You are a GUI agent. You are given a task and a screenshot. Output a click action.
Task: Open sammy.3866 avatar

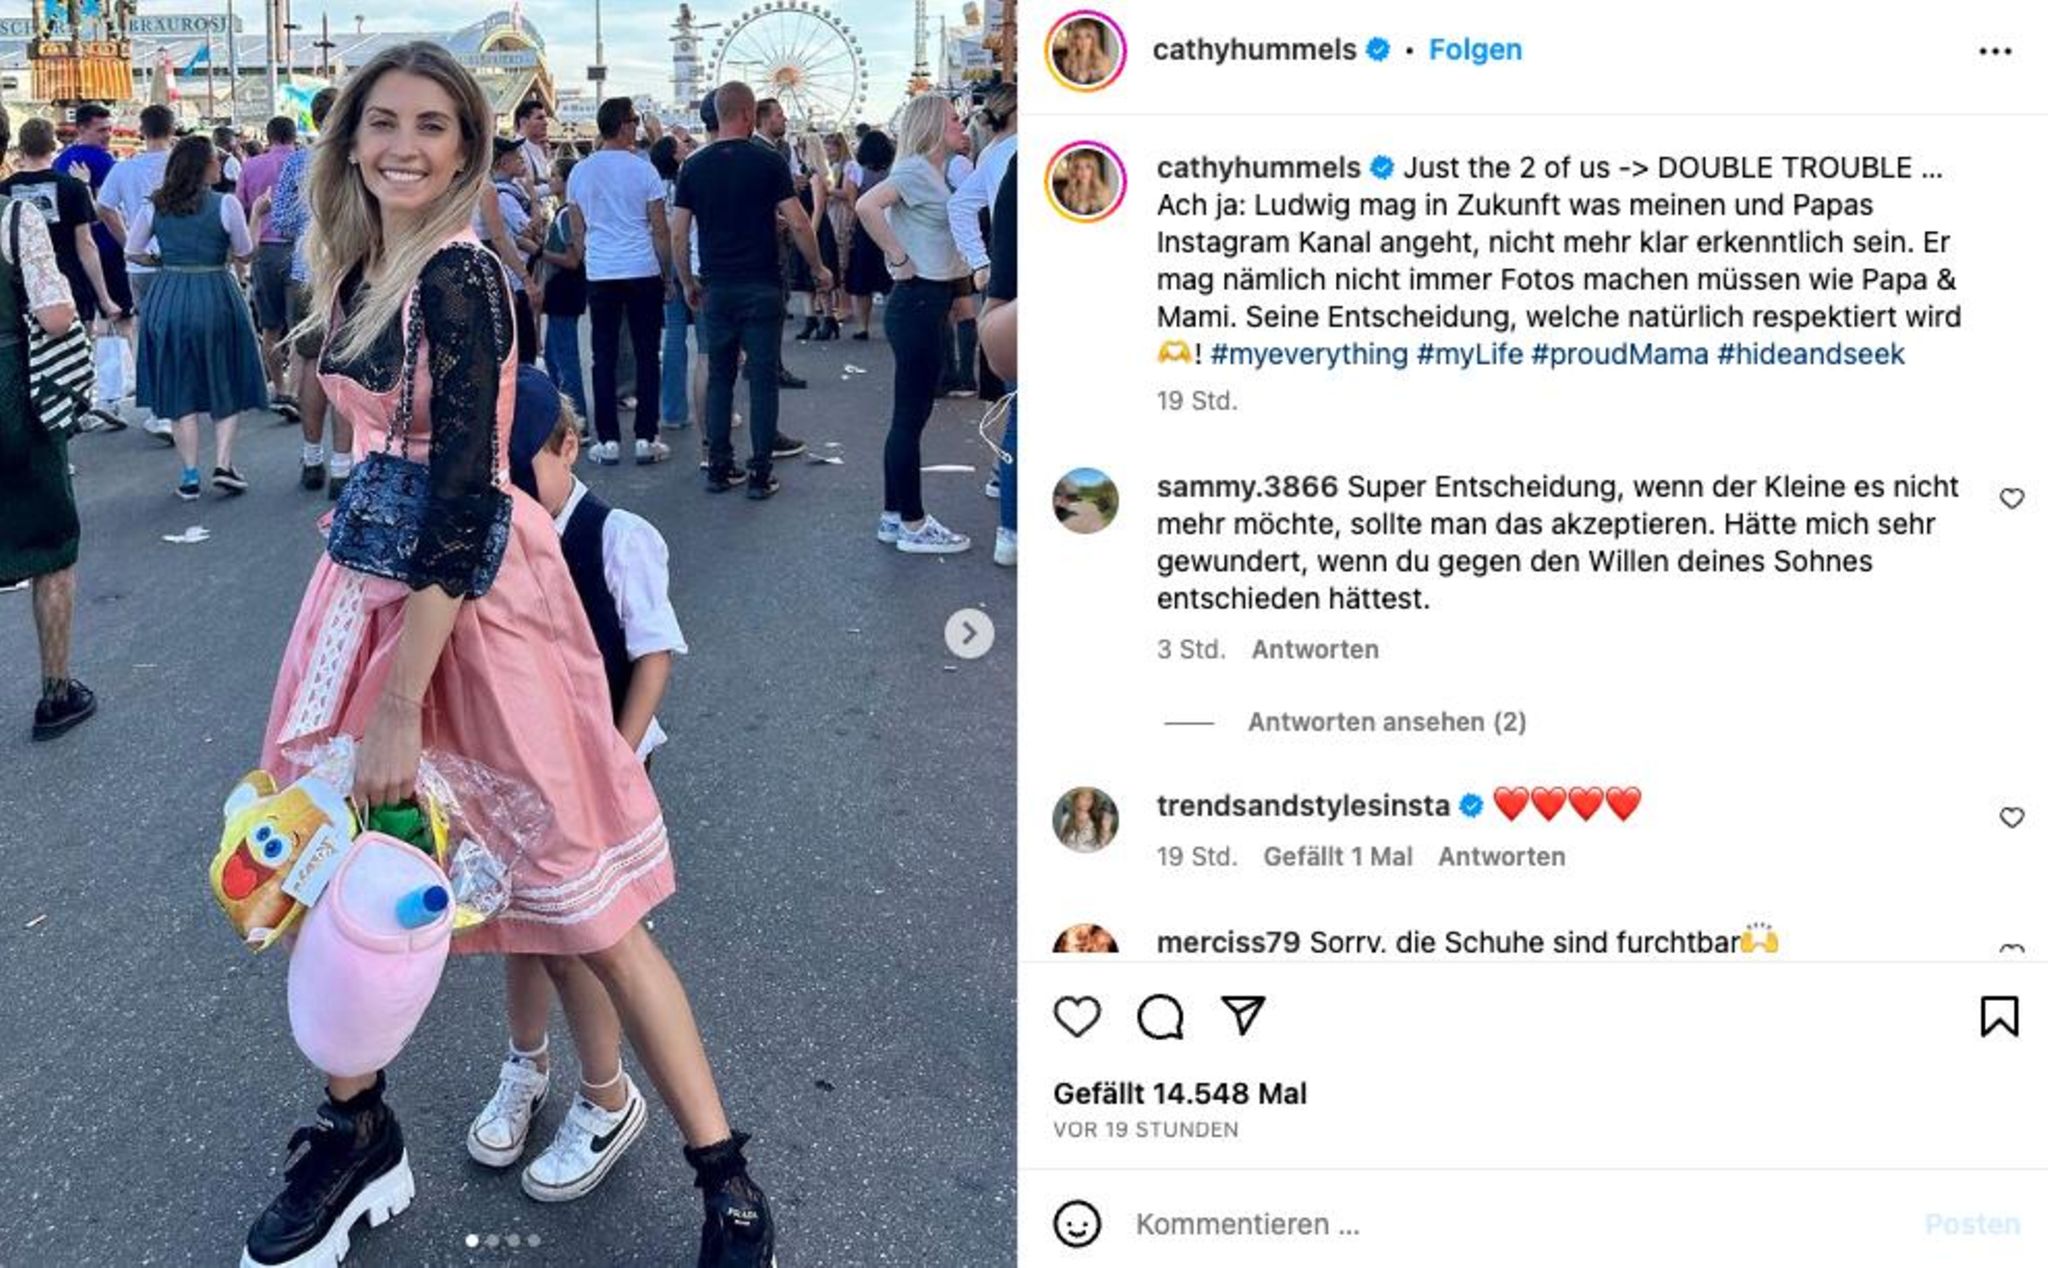[1085, 500]
